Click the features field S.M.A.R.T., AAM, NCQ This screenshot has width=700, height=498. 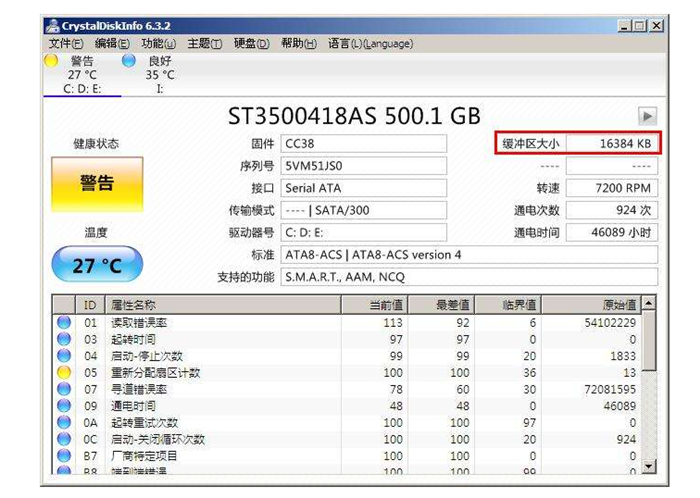pyautogui.click(x=469, y=277)
